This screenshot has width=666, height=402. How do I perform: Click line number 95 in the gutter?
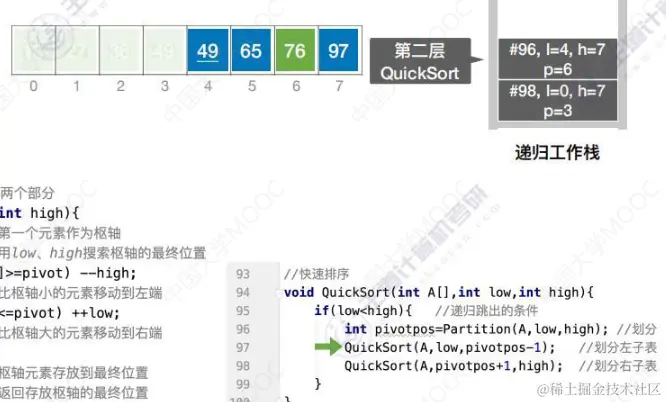click(x=243, y=311)
